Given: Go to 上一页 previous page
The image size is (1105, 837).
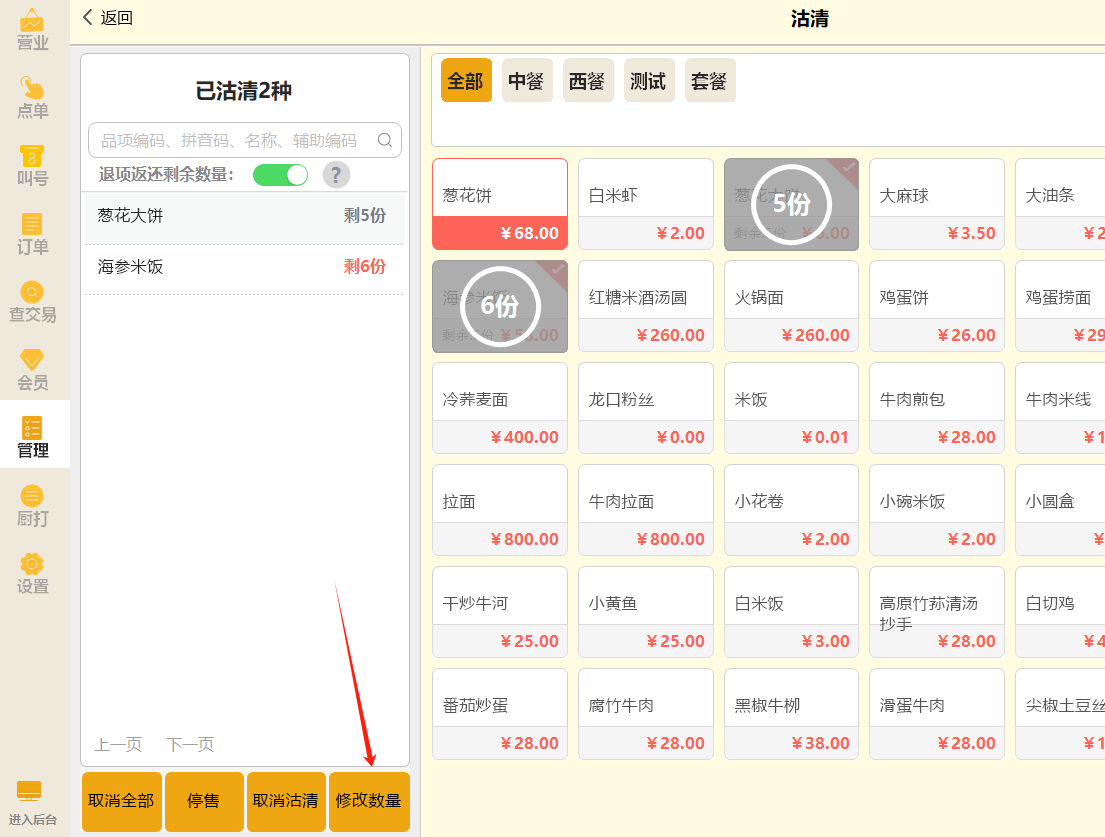Looking at the screenshot, I should pos(118,745).
